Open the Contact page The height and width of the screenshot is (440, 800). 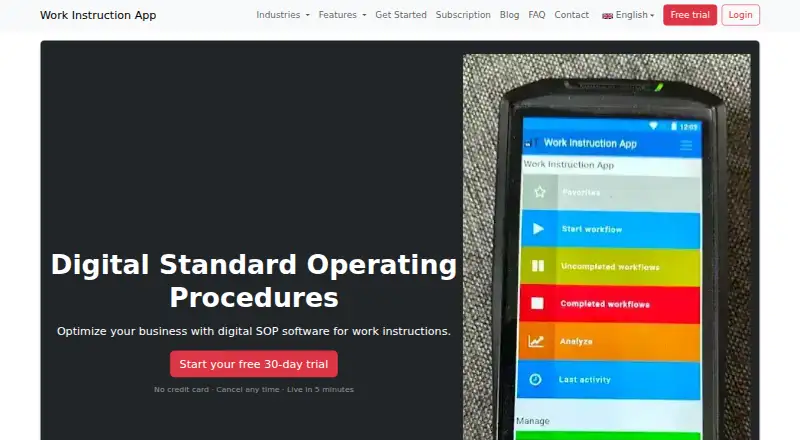[x=571, y=15]
